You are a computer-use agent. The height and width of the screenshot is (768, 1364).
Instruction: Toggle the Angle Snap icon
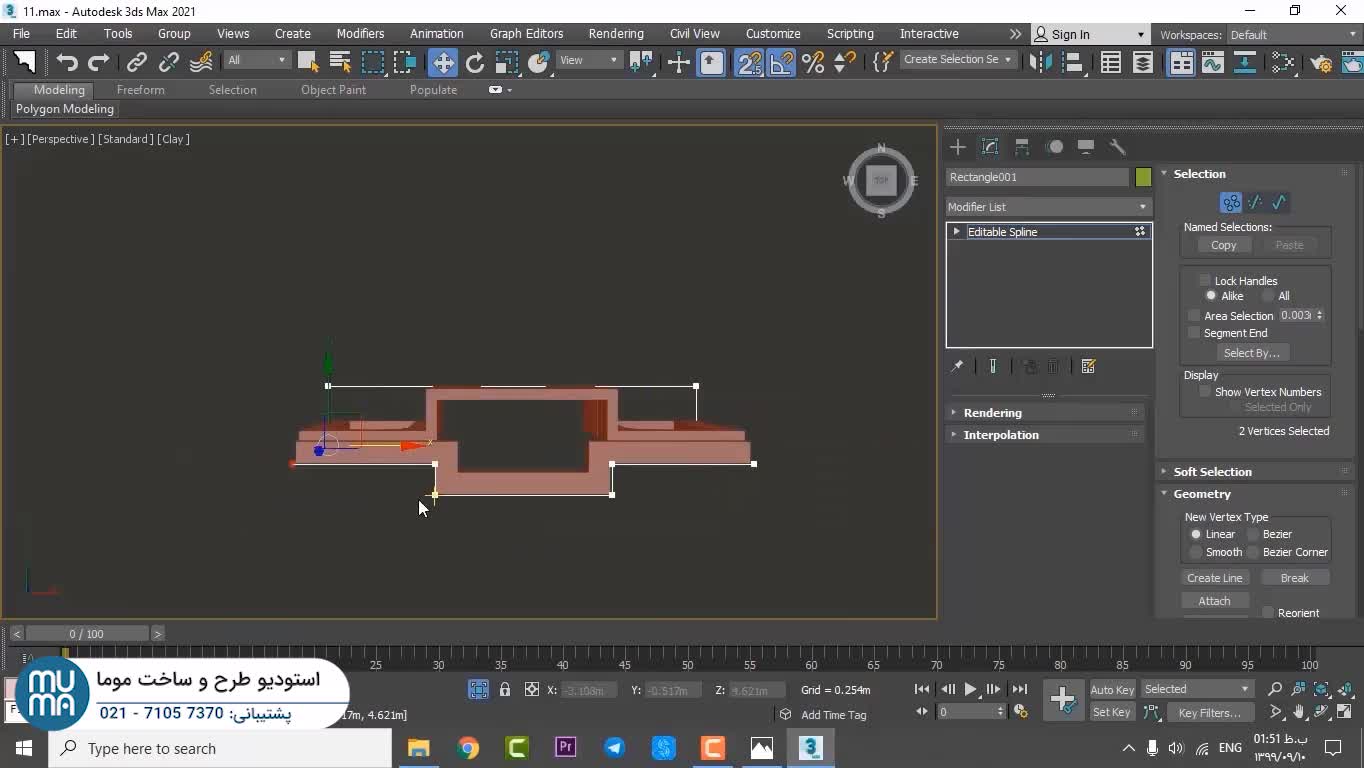[781, 62]
